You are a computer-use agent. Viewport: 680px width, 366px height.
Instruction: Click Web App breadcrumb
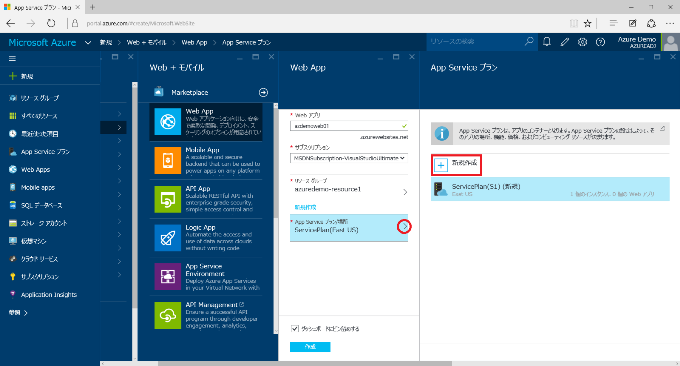point(194,42)
